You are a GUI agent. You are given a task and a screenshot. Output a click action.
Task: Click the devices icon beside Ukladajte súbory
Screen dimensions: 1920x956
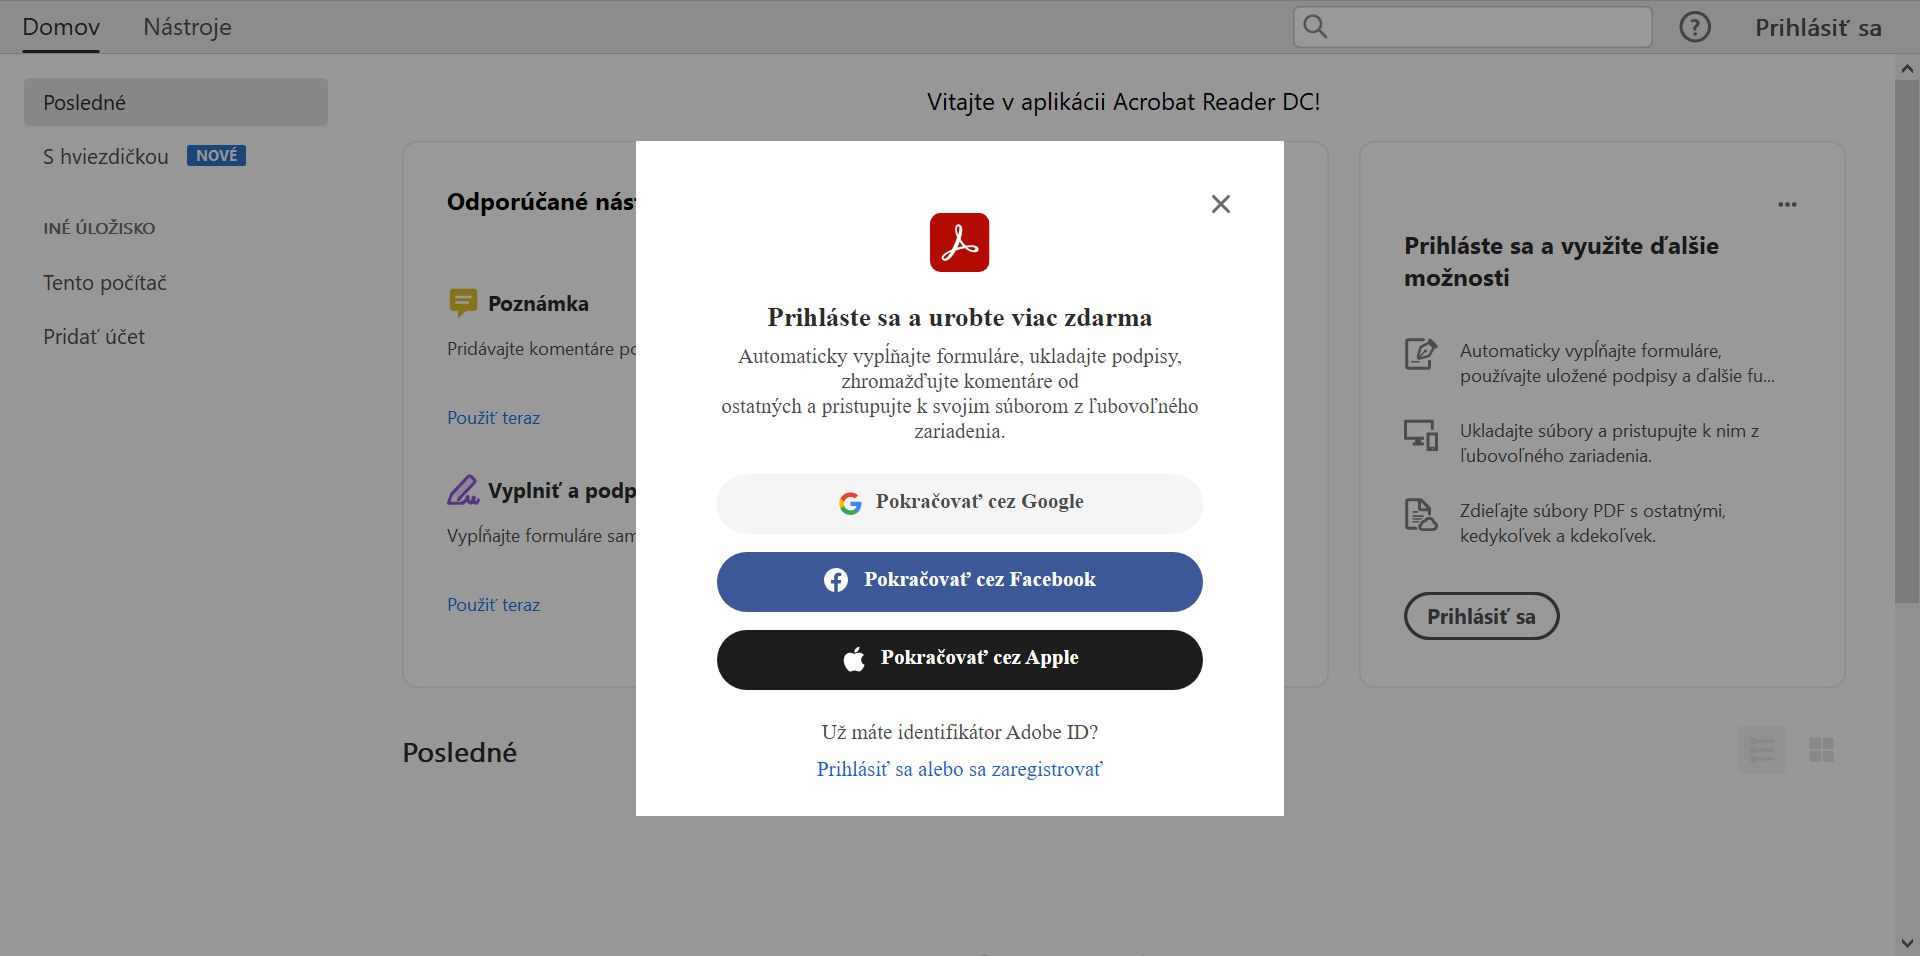pyautogui.click(x=1419, y=434)
